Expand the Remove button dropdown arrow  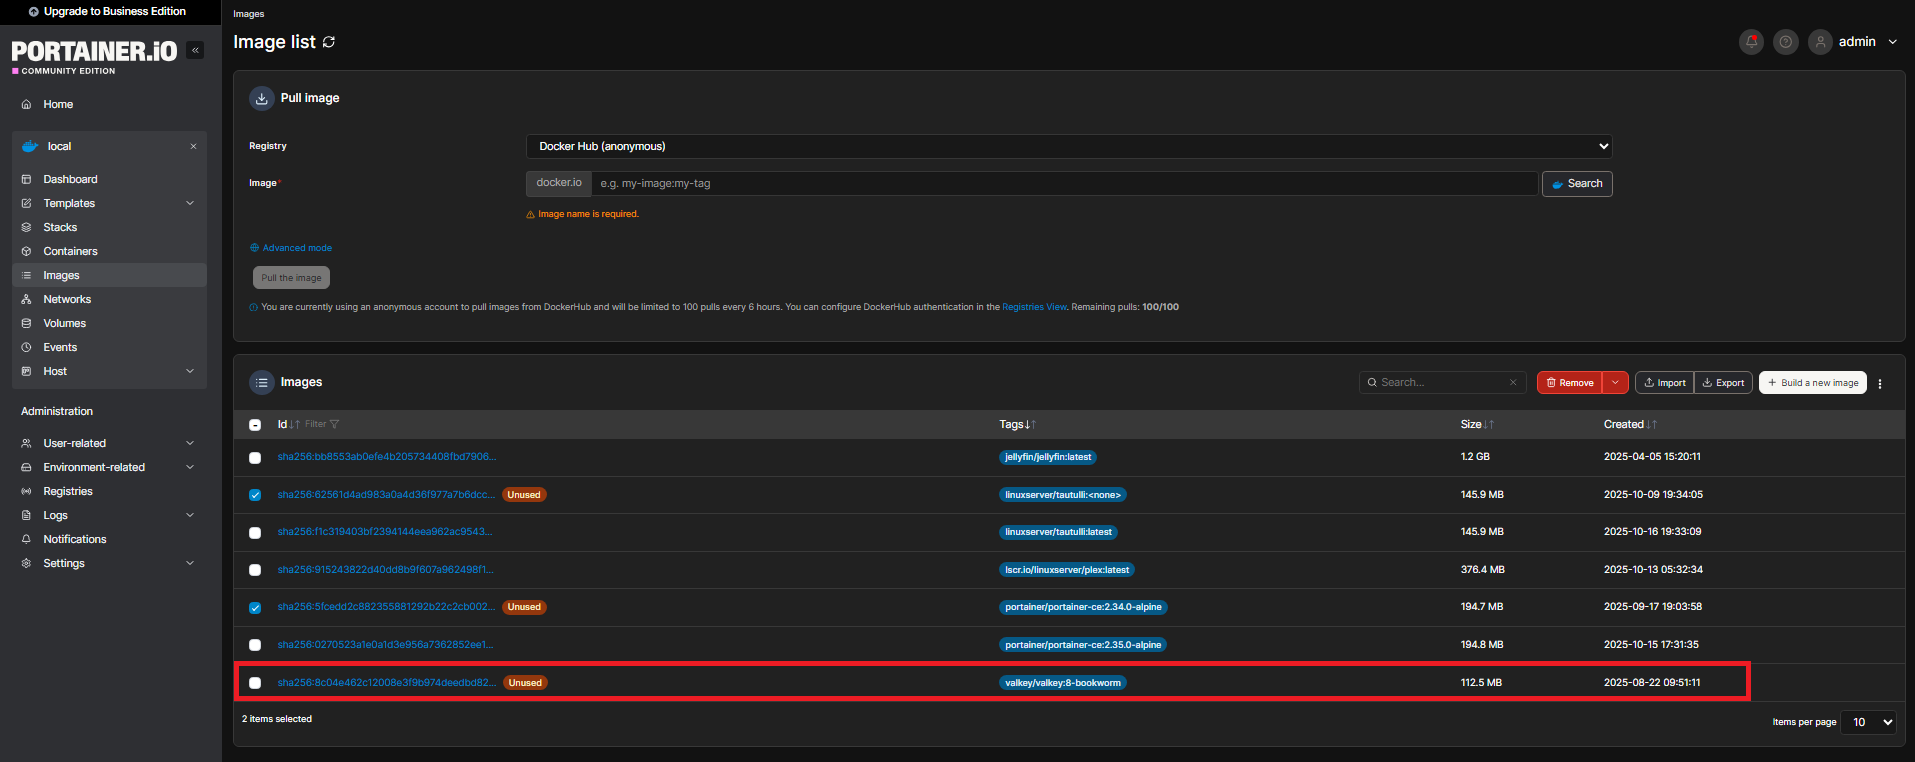[x=1615, y=383]
